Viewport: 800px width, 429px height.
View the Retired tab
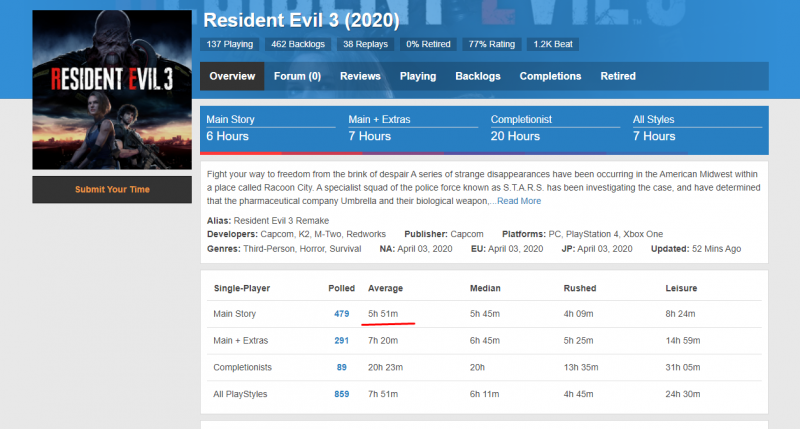(618, 76)
